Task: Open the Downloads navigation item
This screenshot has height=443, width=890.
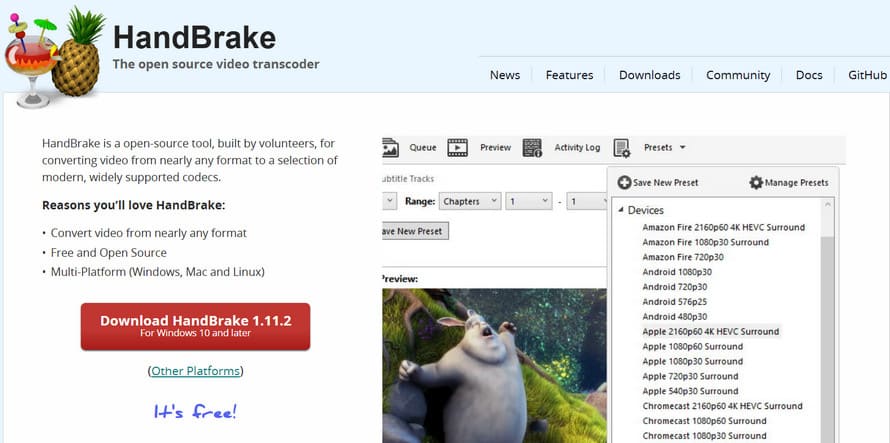Action: [650, 75]
